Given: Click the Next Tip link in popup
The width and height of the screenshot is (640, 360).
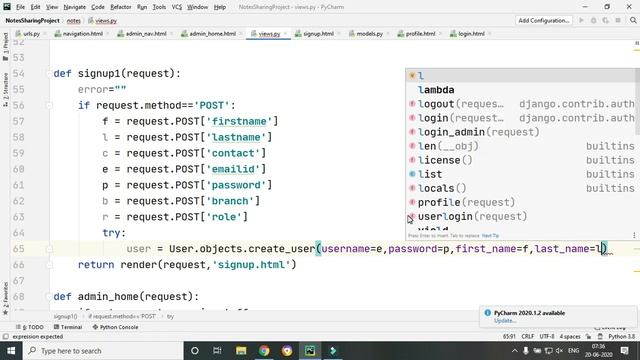Looking at the screenshot, I should pos(490,236).
